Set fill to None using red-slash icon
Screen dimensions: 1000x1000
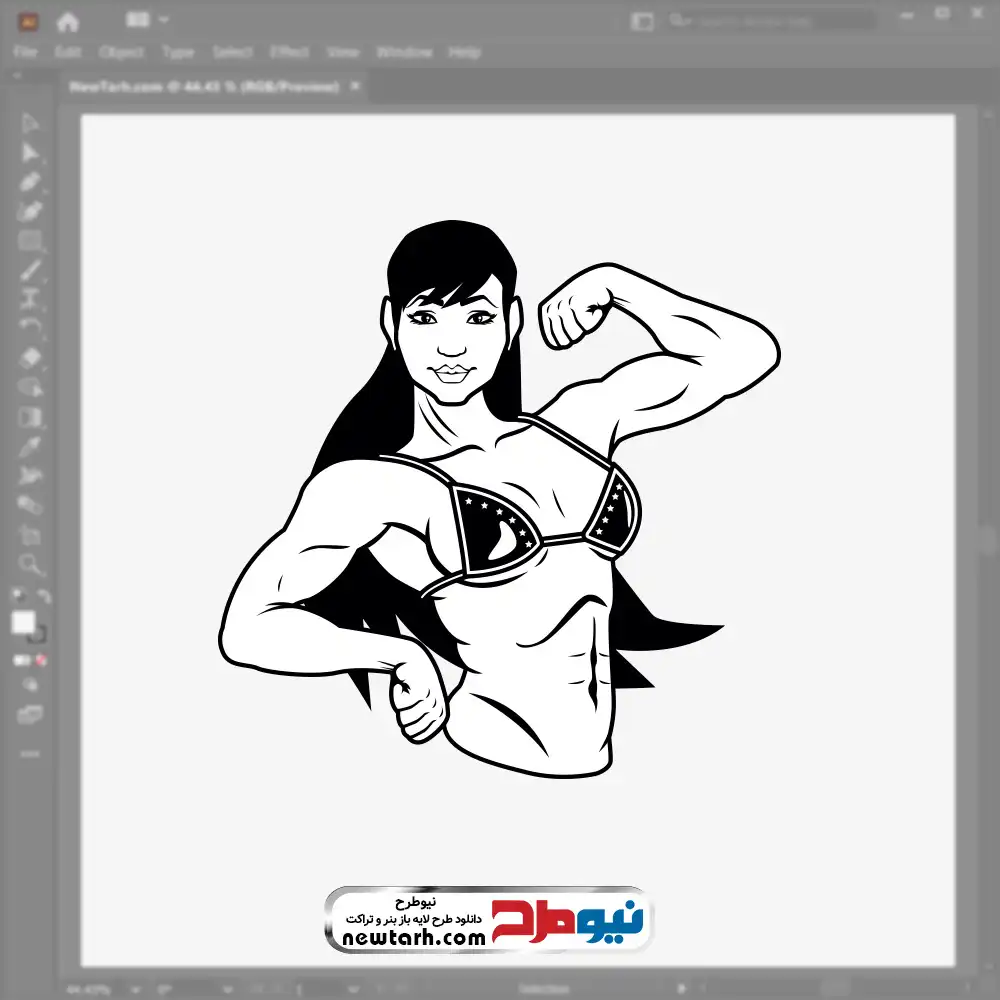click(x=42, y=661)
